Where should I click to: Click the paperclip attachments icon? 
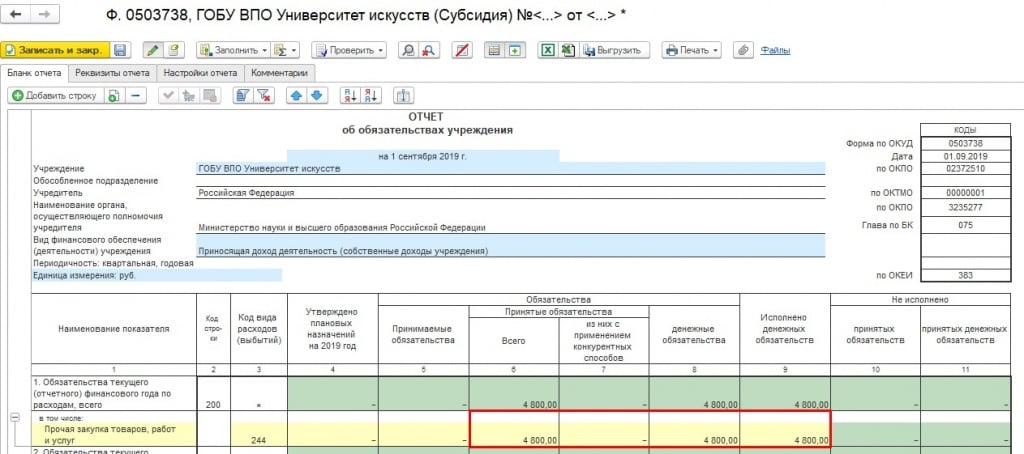[x=743, y=50]
